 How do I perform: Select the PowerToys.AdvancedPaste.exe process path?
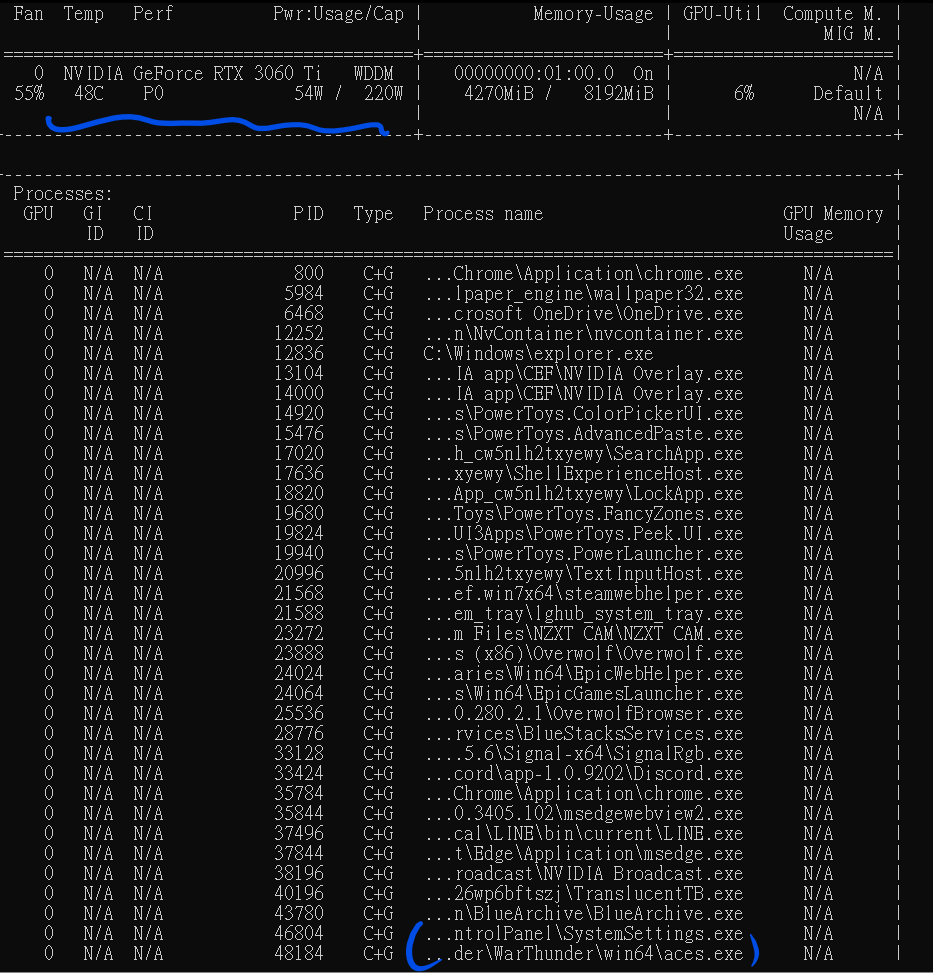coord(584,433)
